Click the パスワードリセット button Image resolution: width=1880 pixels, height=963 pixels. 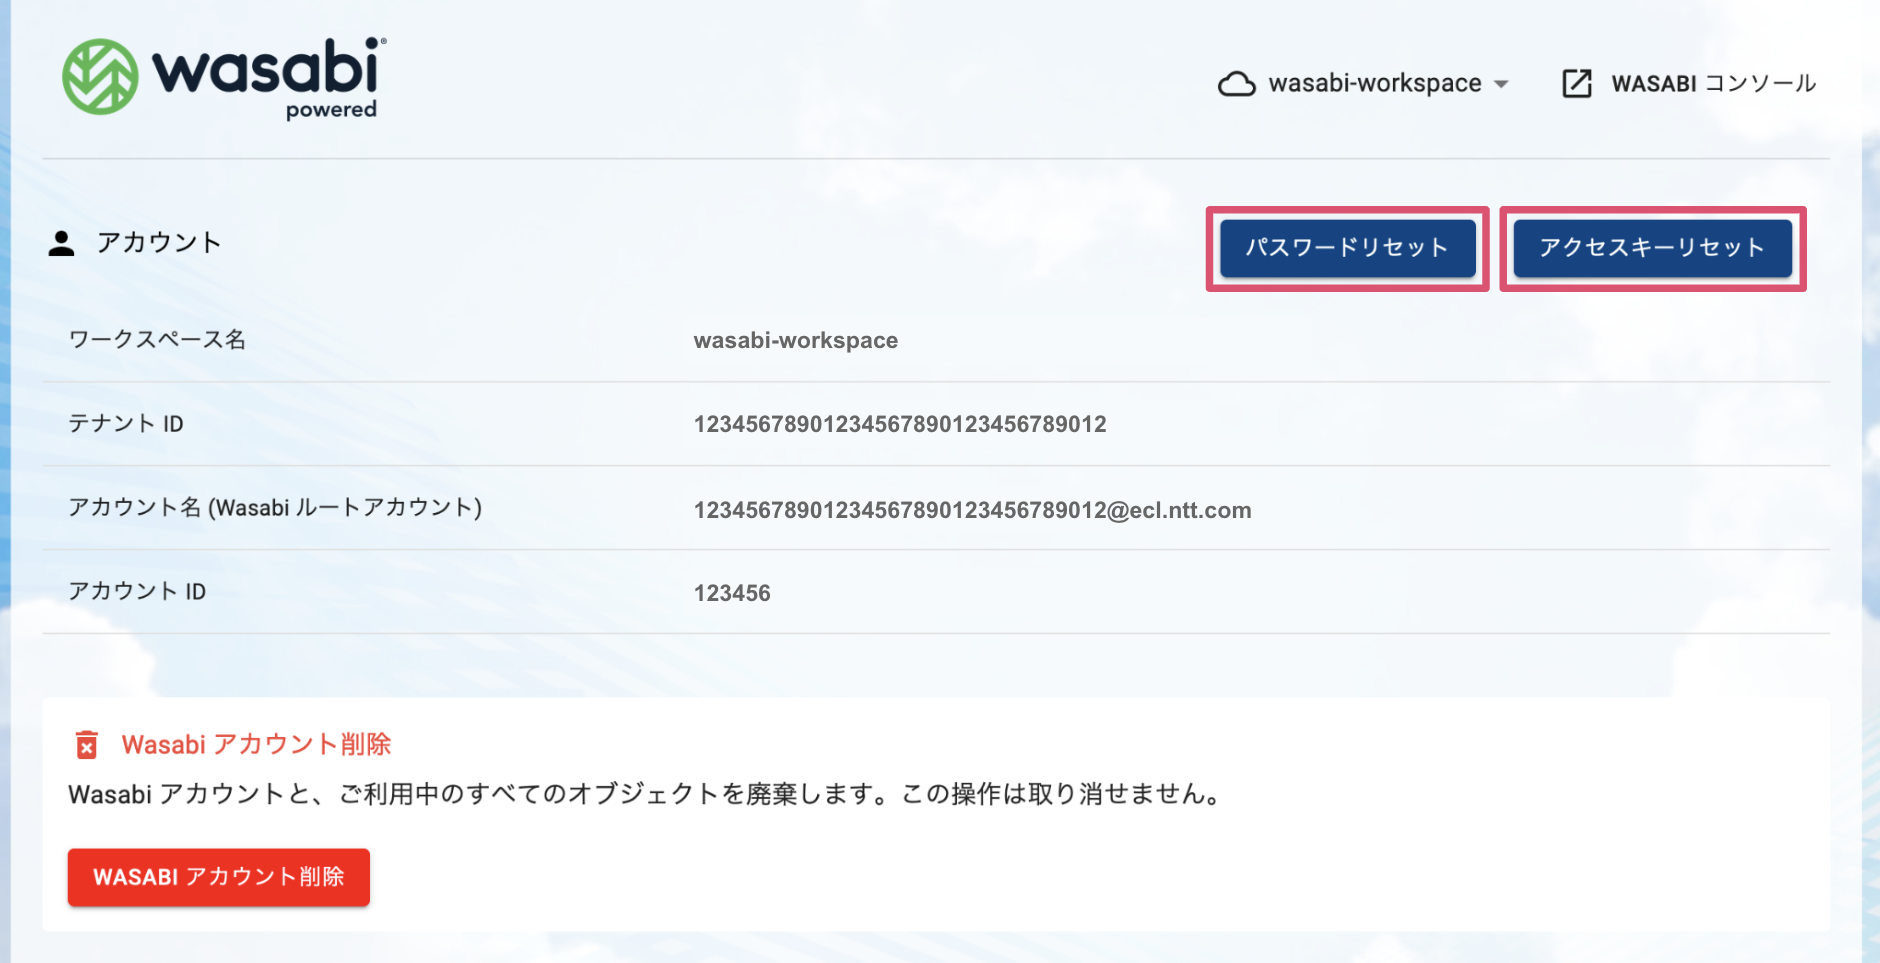click(x=1347, y=248)
